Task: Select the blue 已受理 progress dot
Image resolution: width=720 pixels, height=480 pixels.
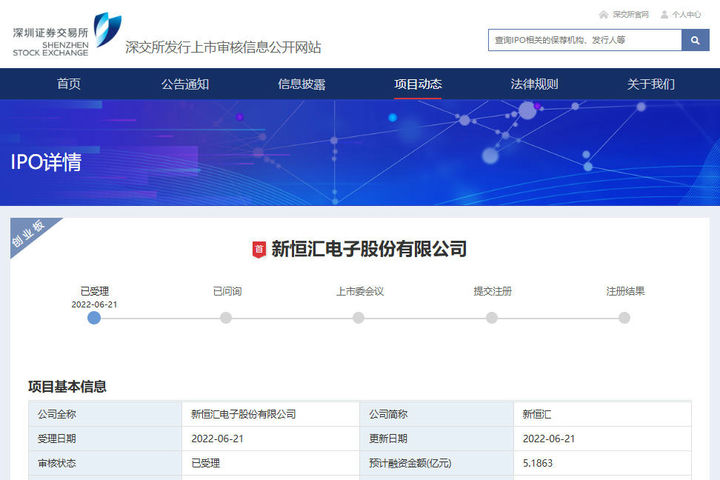Action: coord(94,318)
